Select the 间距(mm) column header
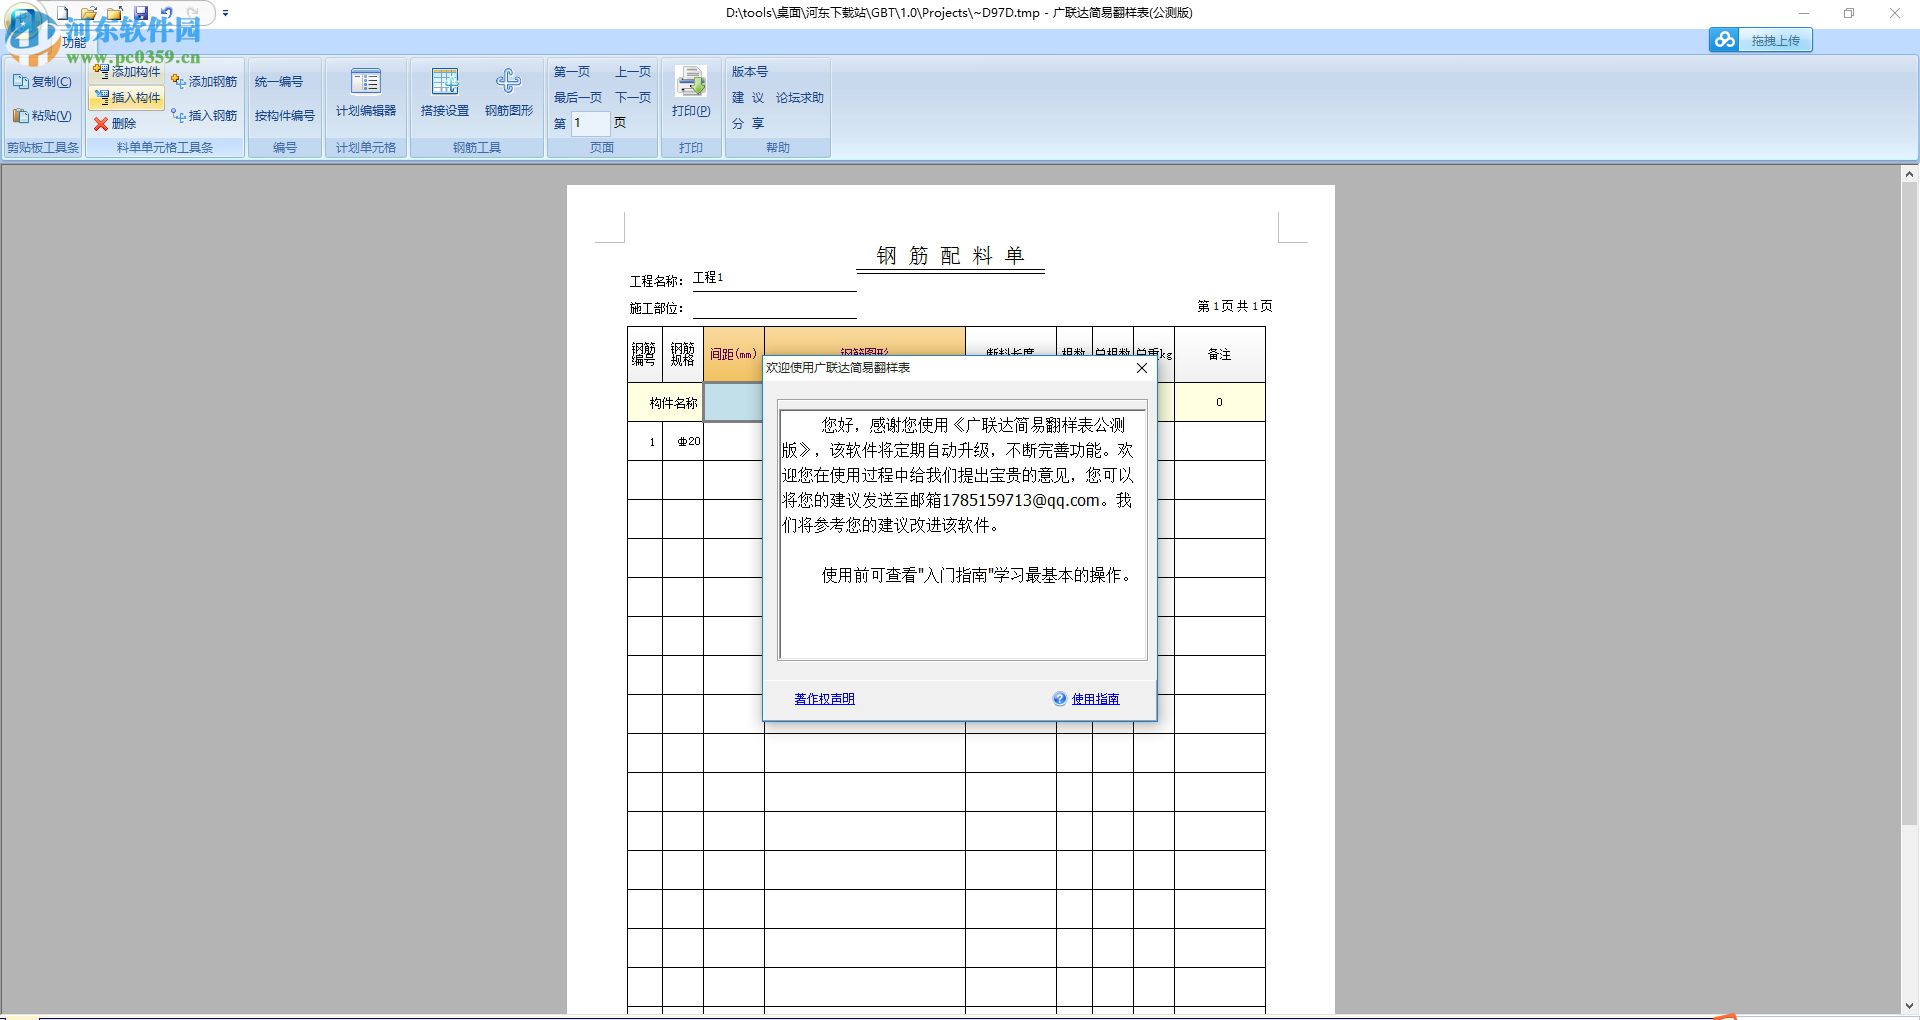 pos(733,354)
